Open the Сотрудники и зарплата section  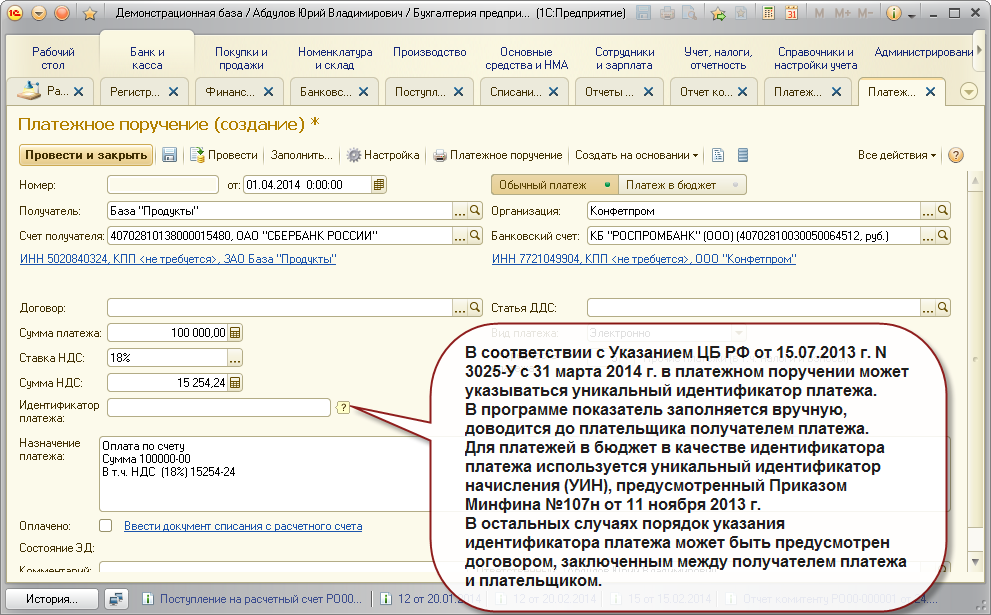[x=624, y=58]
